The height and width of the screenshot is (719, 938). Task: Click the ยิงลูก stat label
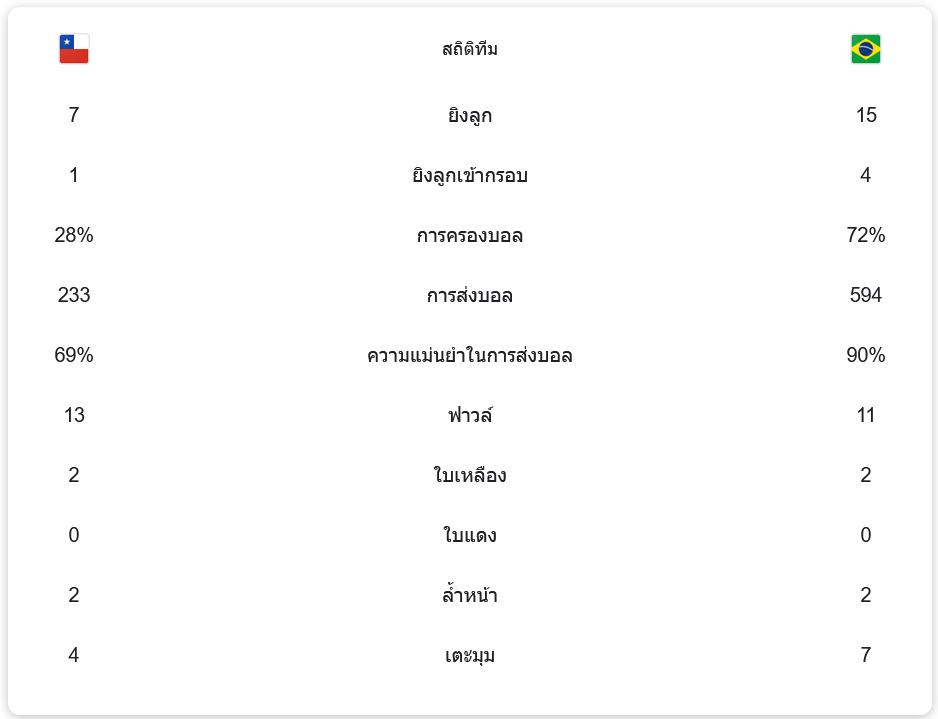[469, 116]
